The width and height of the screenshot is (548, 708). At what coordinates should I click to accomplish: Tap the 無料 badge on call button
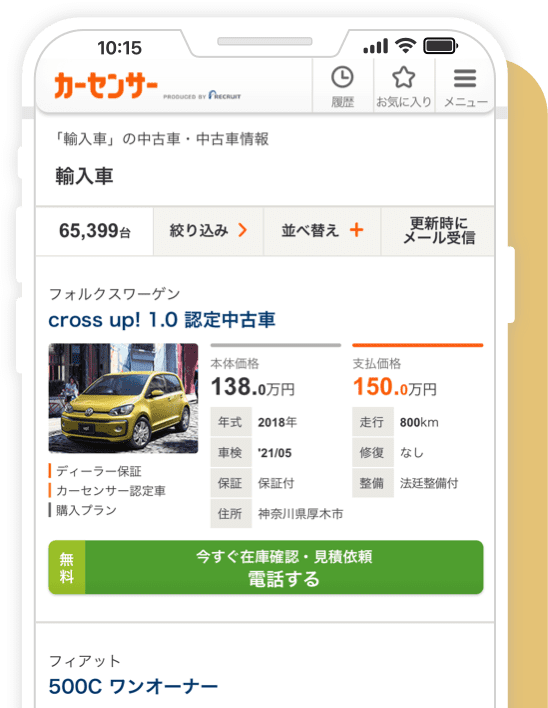point(66,567)
